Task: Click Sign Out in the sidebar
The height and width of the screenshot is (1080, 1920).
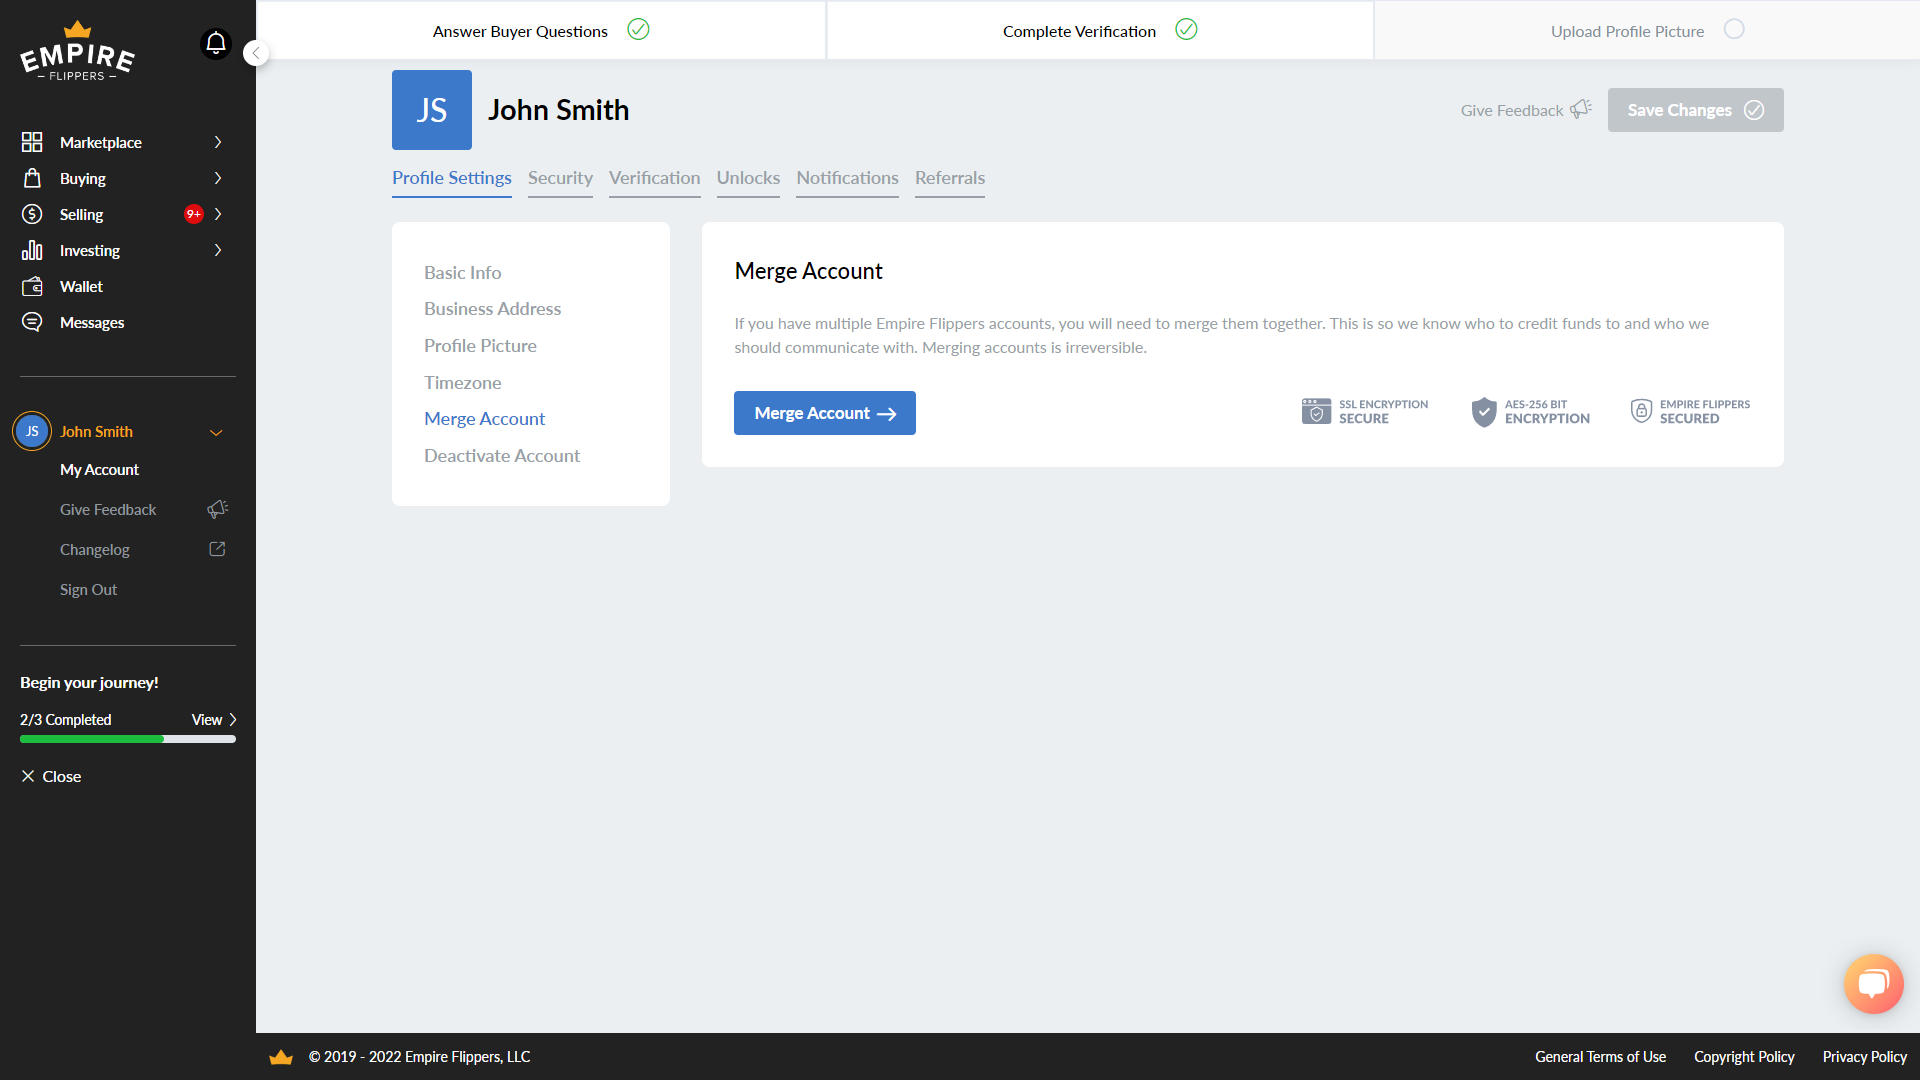Action: pyautogui.click(x=88, y=589)
